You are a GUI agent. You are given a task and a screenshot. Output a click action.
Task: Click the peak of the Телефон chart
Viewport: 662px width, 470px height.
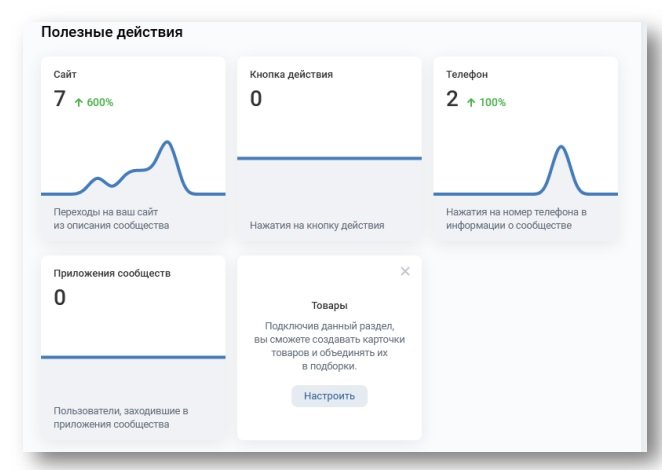click(x=561, y=148)
